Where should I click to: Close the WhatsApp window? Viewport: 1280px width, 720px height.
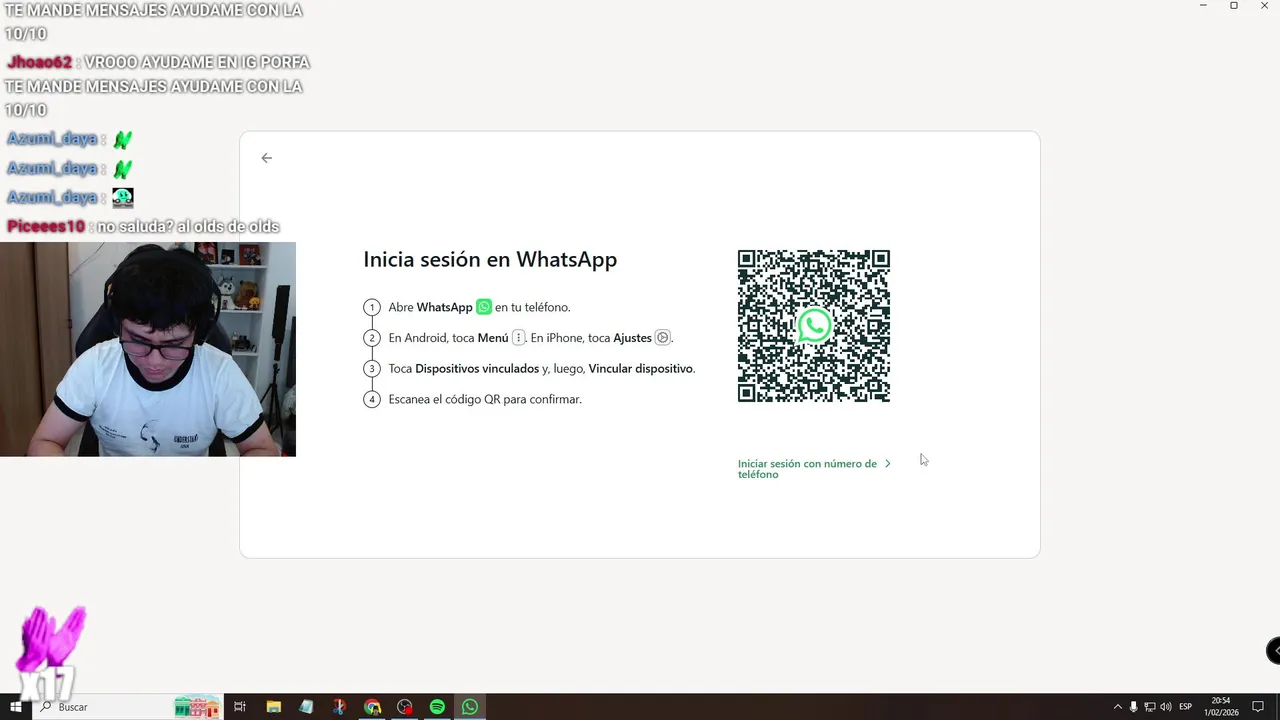tap(1264, 6)
